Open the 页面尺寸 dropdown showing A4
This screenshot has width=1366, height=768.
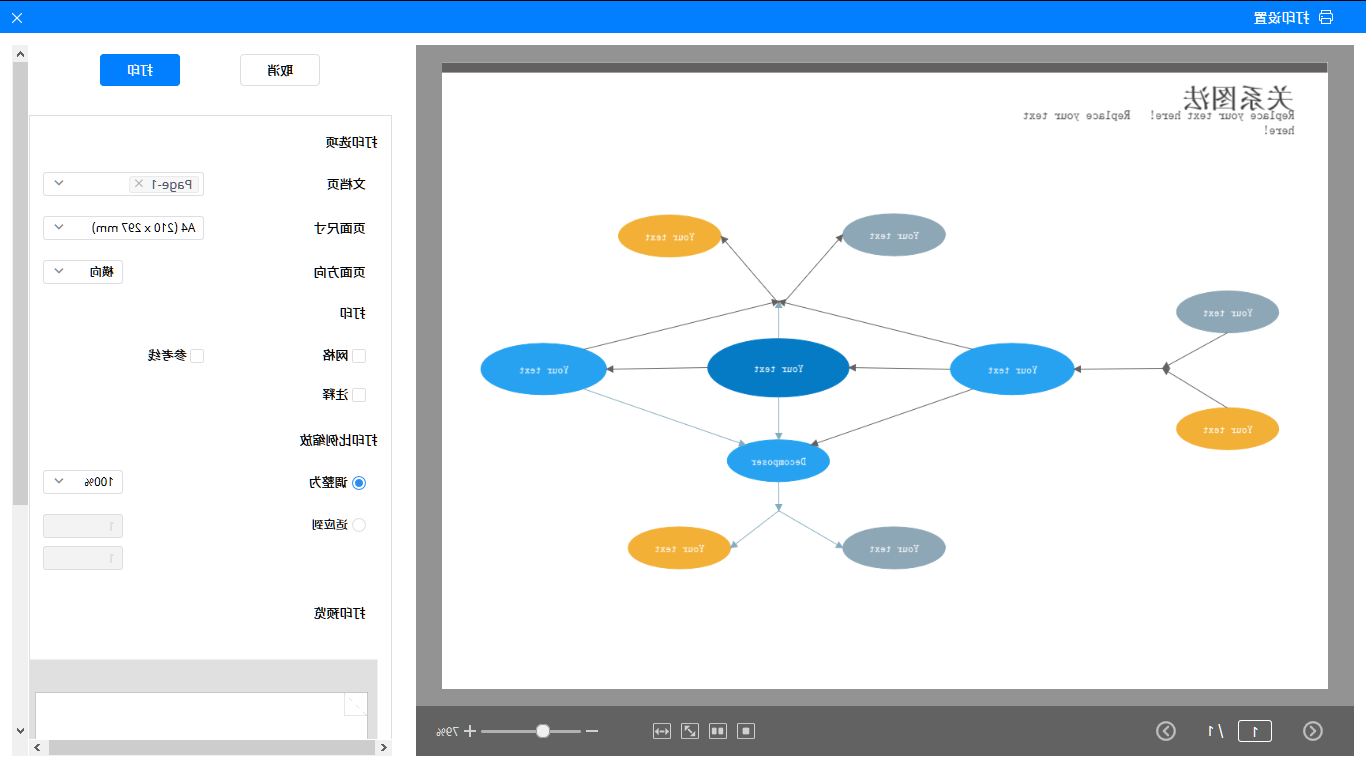tap(123, 228)
